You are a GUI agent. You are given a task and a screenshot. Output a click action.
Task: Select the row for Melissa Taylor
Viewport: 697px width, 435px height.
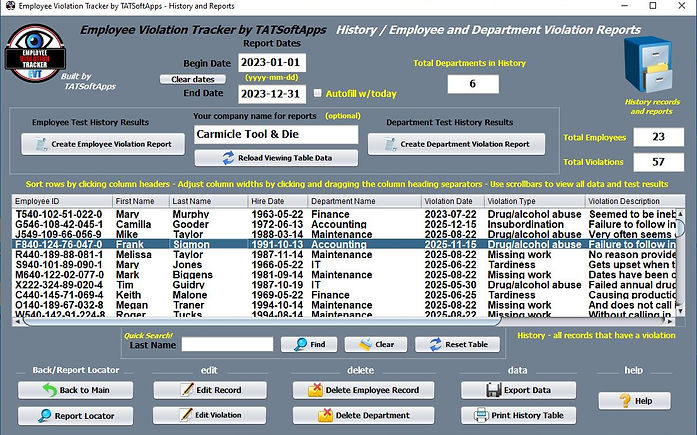click(344, 255)
